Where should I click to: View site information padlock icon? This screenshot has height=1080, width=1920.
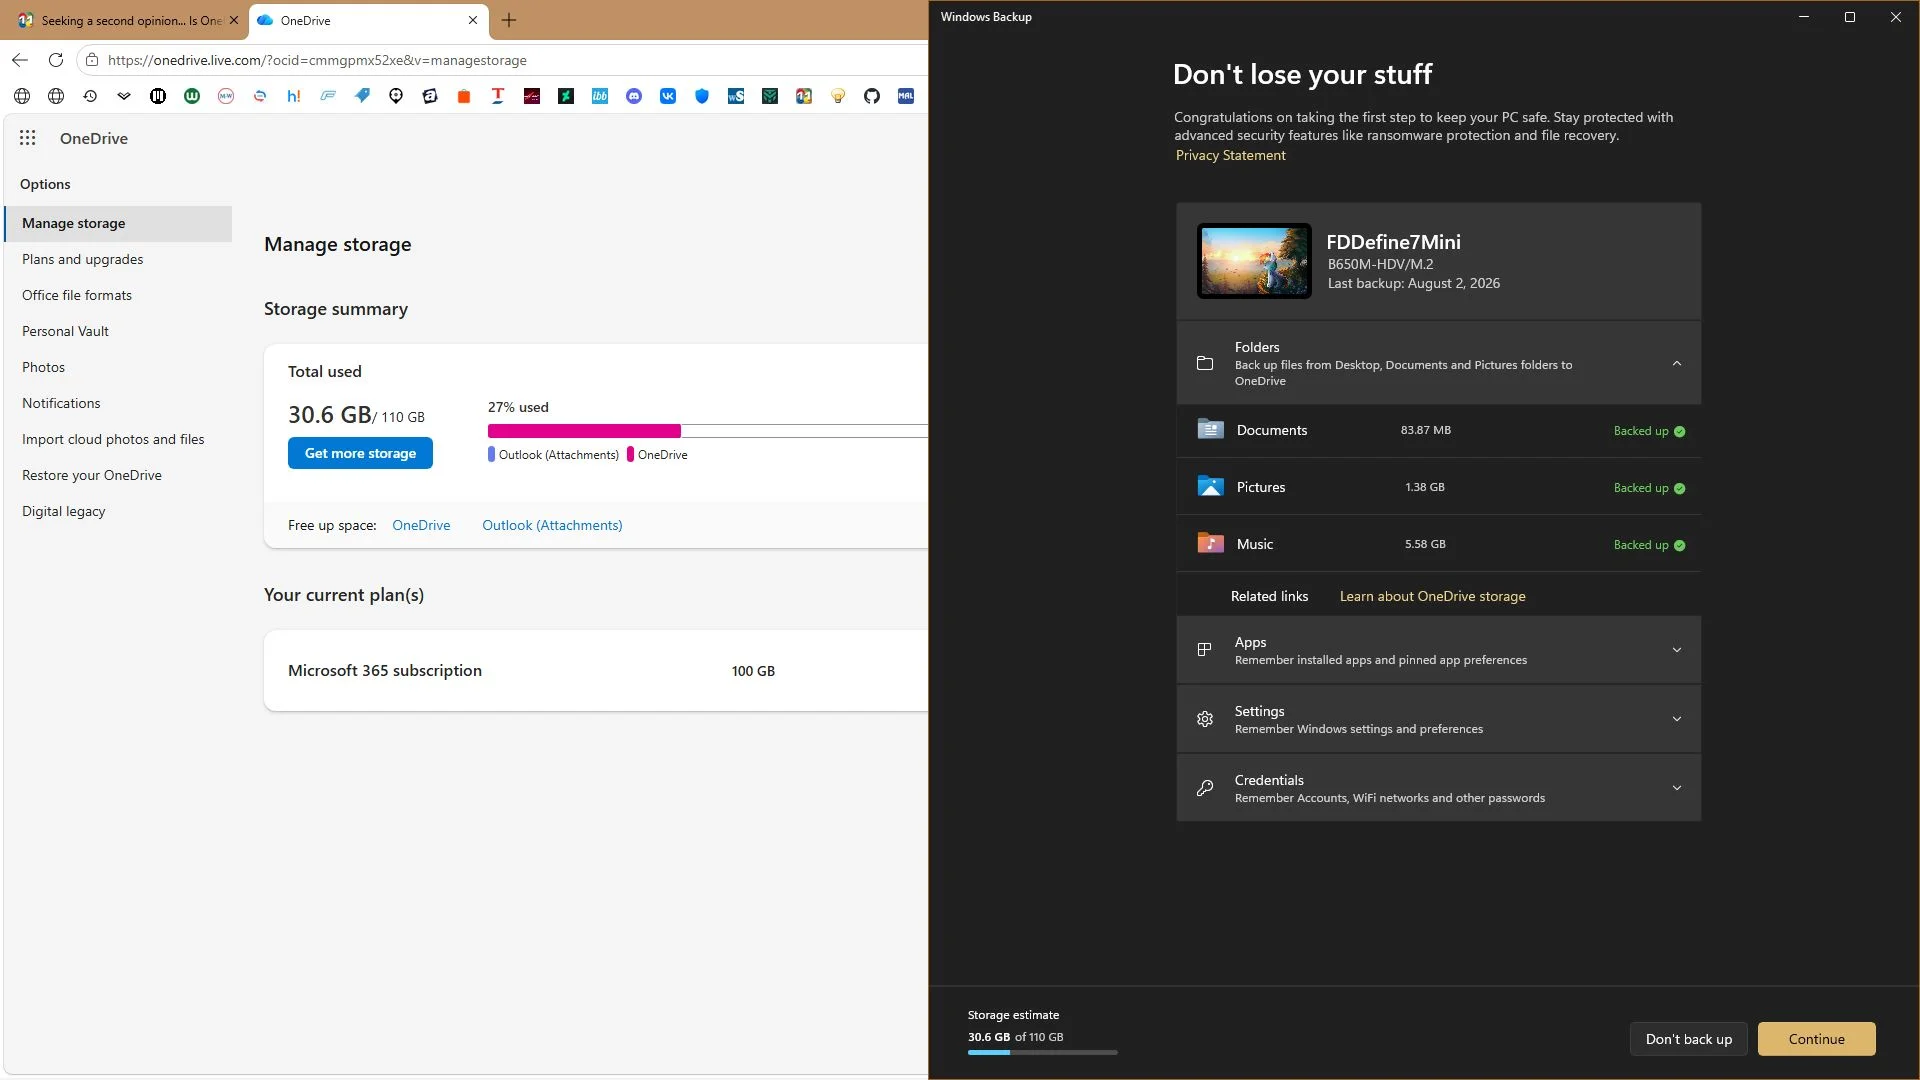[92, 60]
